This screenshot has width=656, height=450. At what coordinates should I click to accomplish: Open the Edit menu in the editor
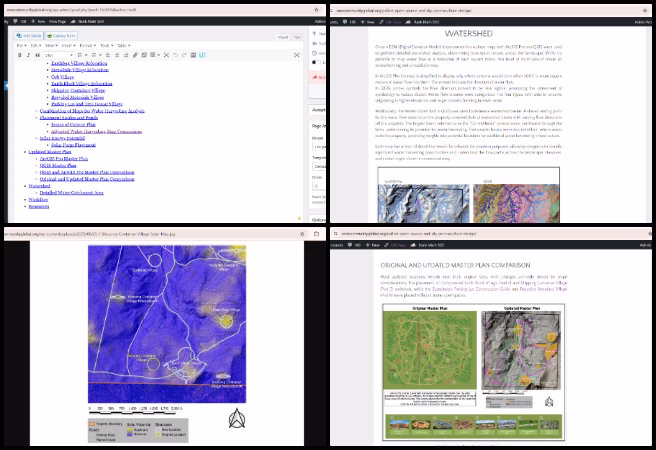[36, 45]
